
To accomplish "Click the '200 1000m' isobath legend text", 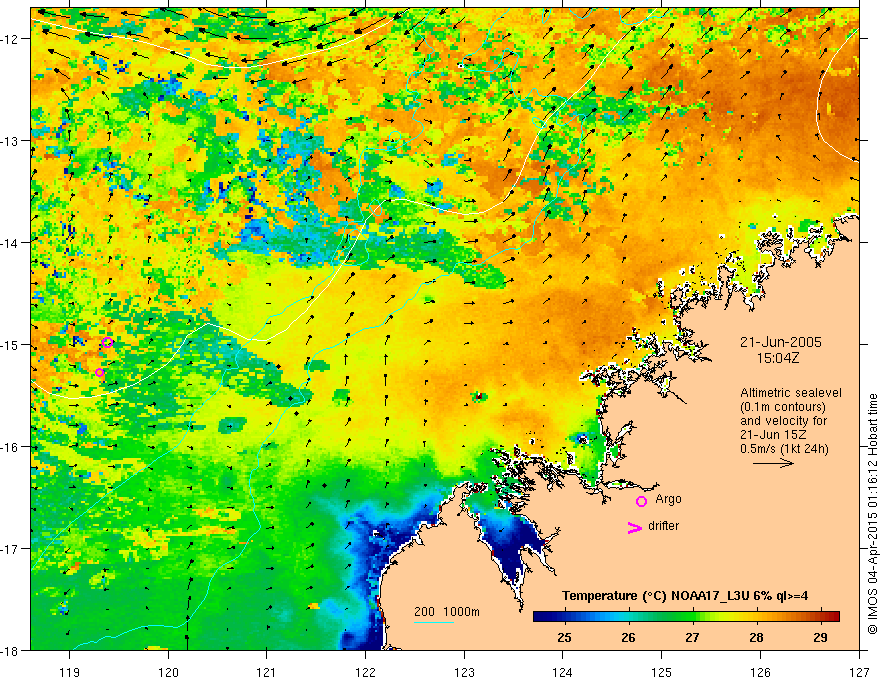I will pyautogui.click(x=447, y=612).
